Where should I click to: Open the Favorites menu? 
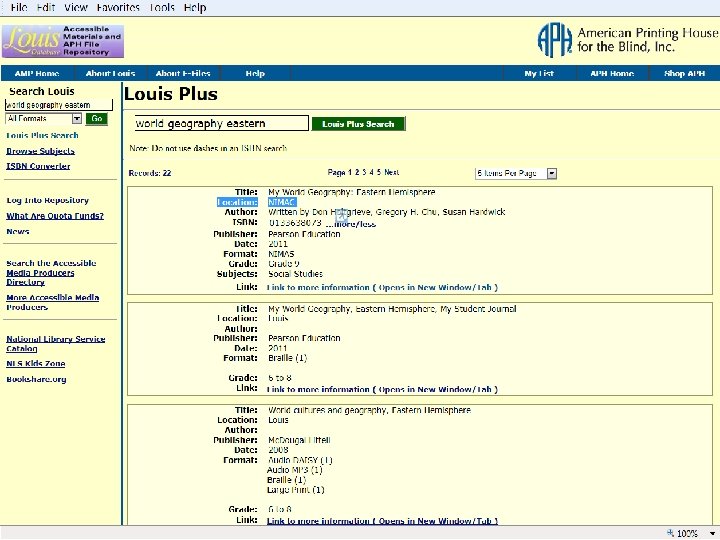pos(118,7)
